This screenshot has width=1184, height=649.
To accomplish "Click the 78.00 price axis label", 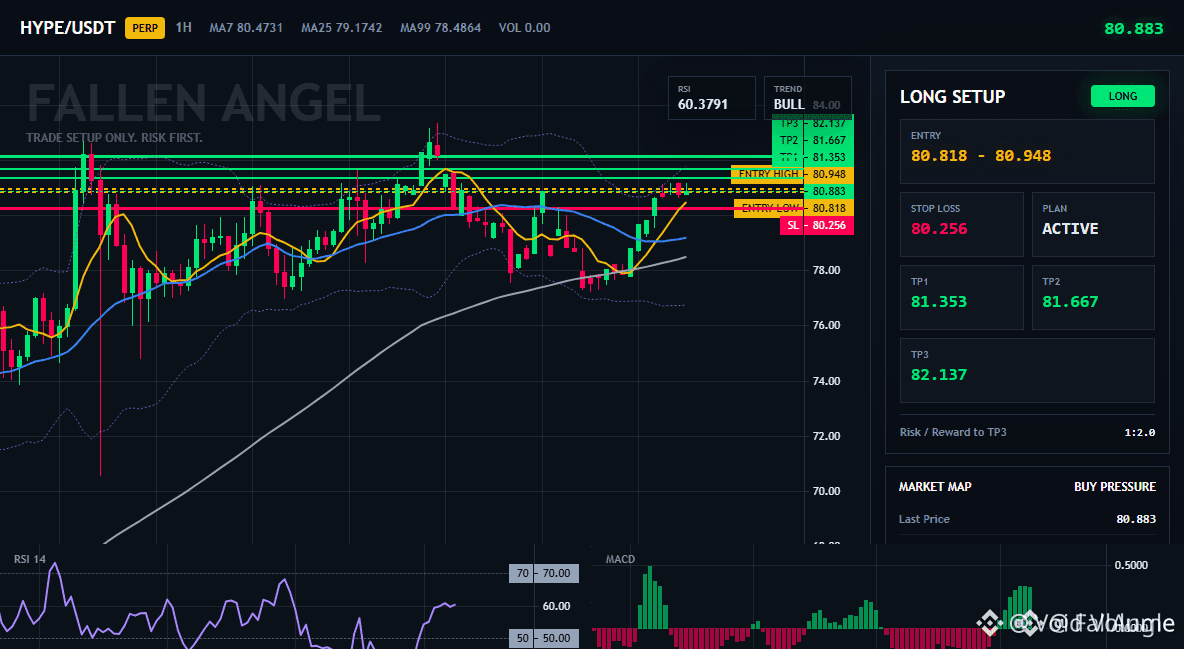I will (x=826, y=270).
